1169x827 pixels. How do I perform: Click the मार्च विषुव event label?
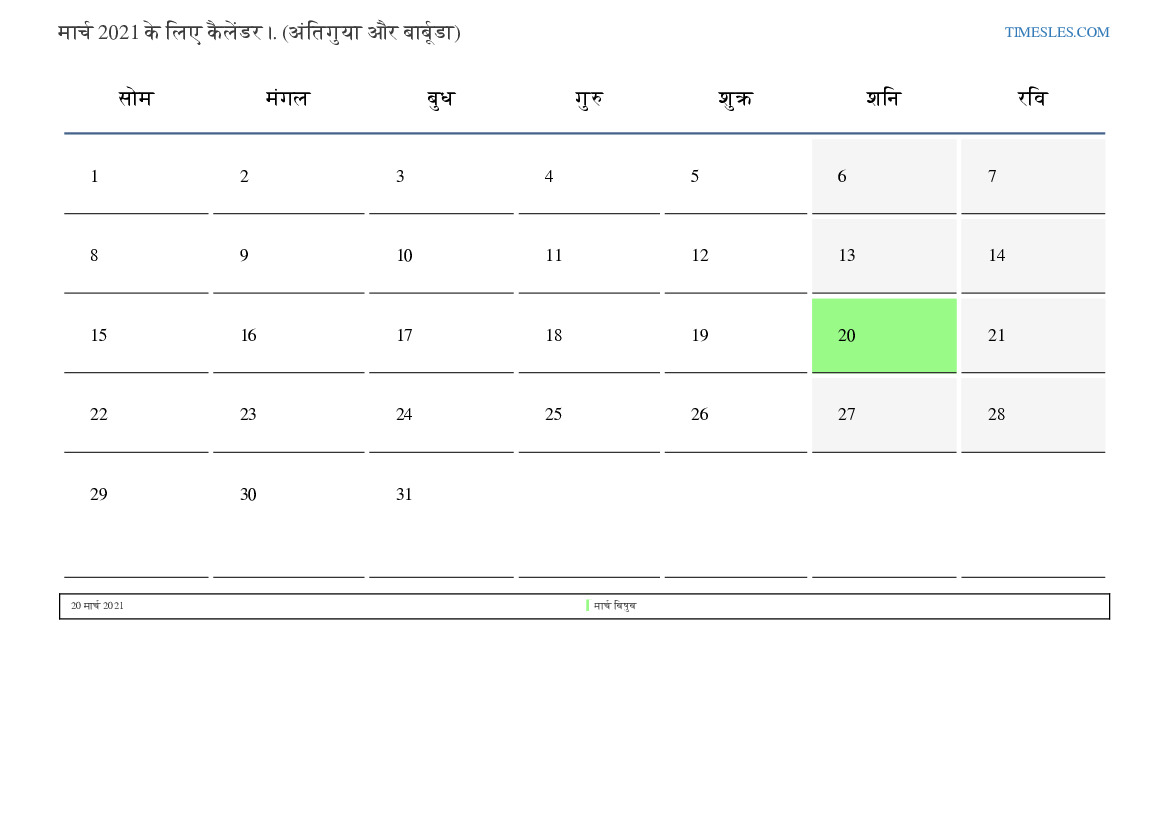pos(615,606)
